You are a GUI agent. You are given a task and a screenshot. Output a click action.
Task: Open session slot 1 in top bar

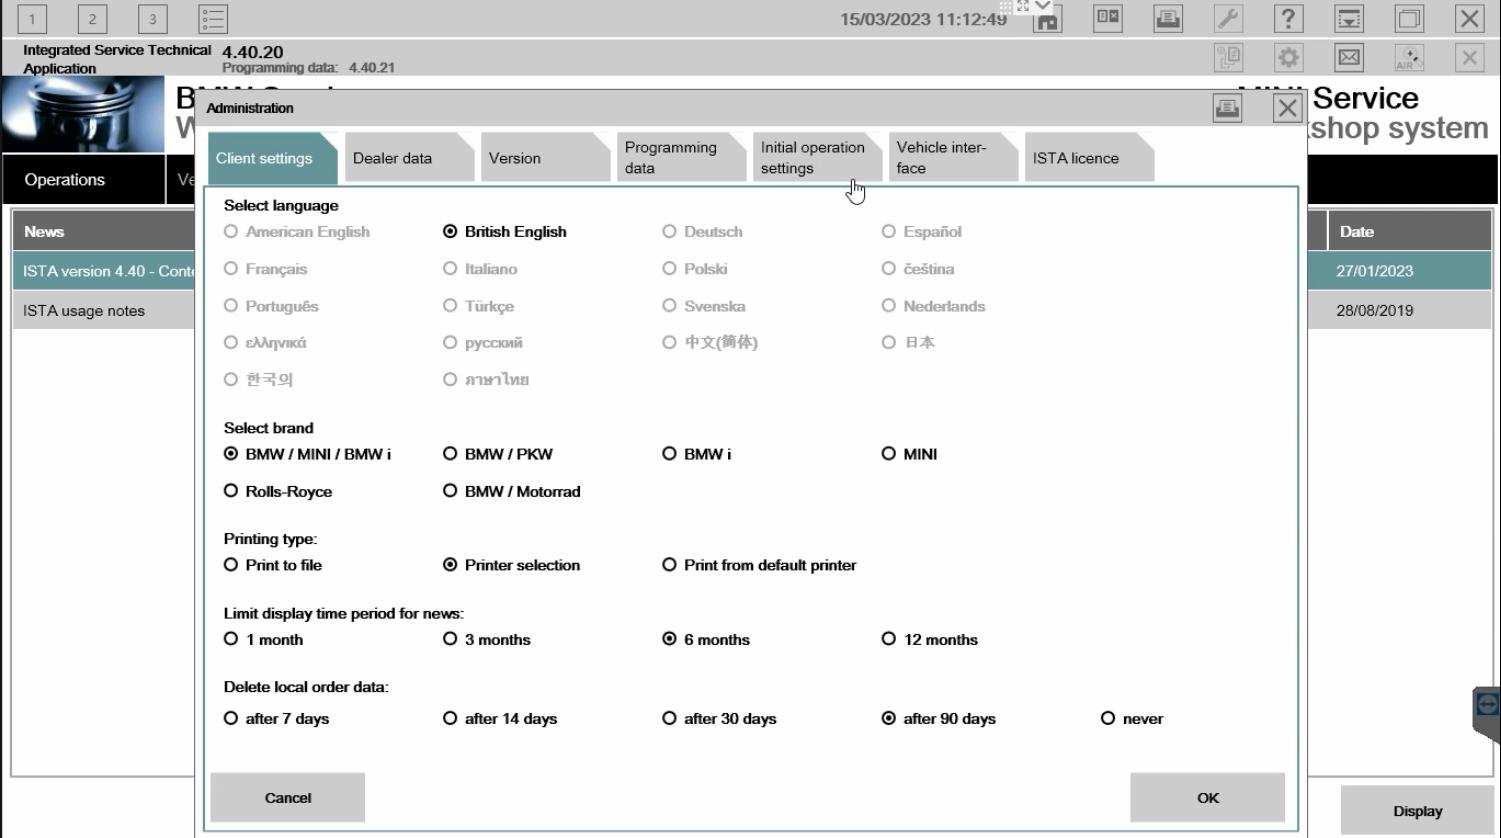(x=32, y=18)
